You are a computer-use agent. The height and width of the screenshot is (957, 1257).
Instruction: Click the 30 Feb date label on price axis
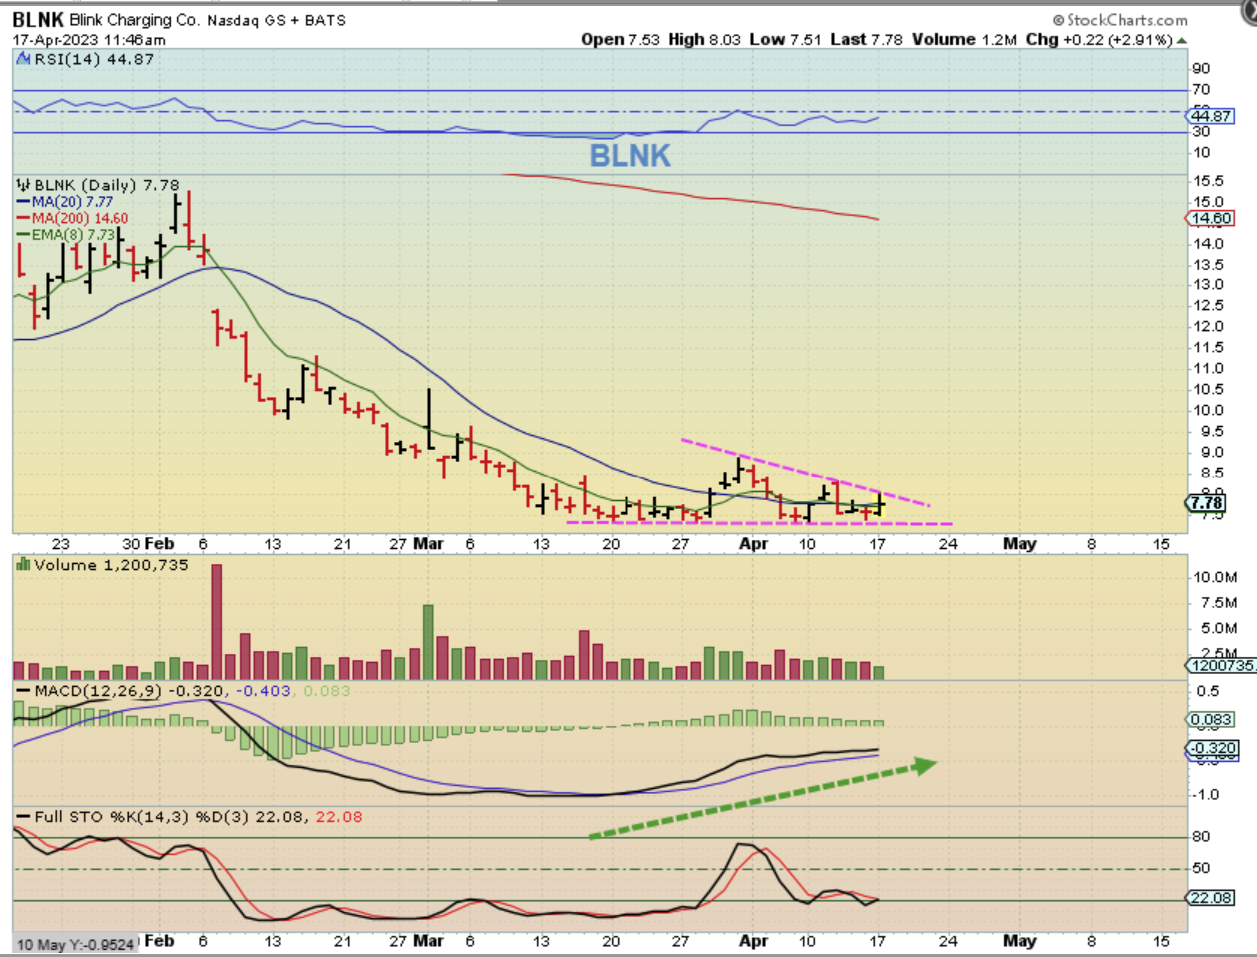148,544
